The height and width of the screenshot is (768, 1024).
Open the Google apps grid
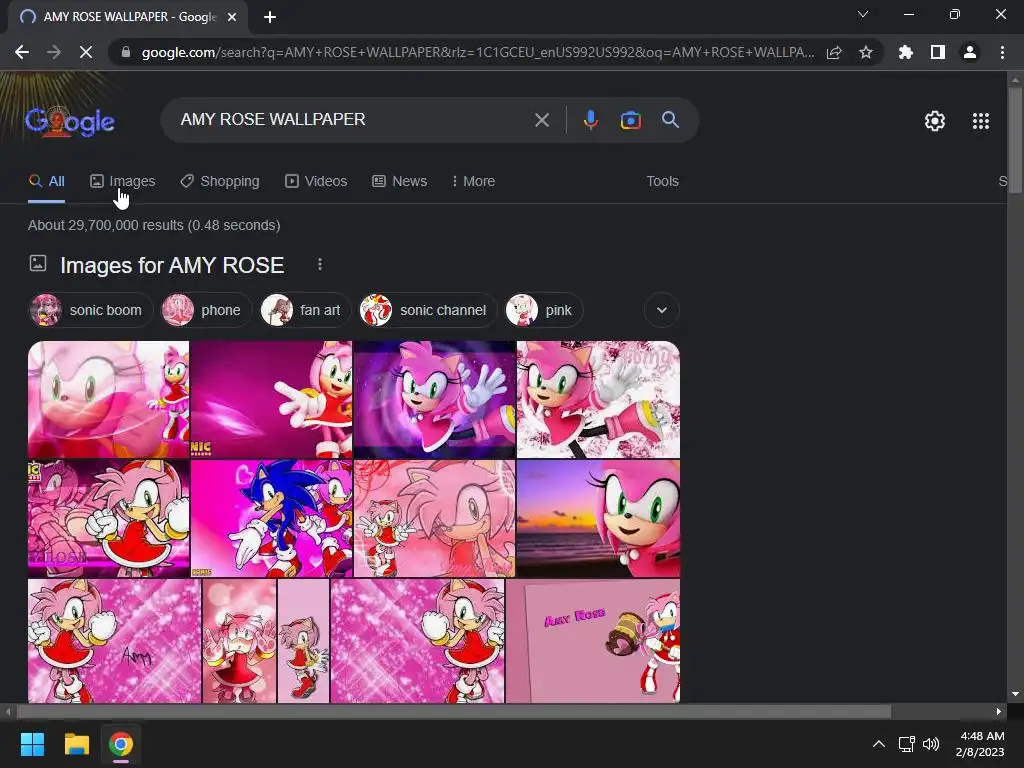980,121
